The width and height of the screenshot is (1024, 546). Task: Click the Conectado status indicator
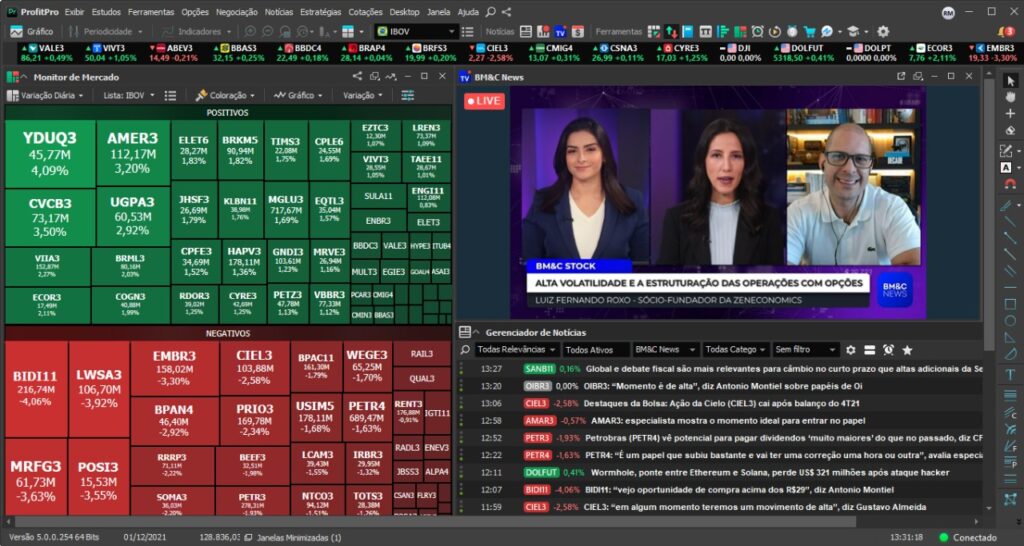(968, 538)
